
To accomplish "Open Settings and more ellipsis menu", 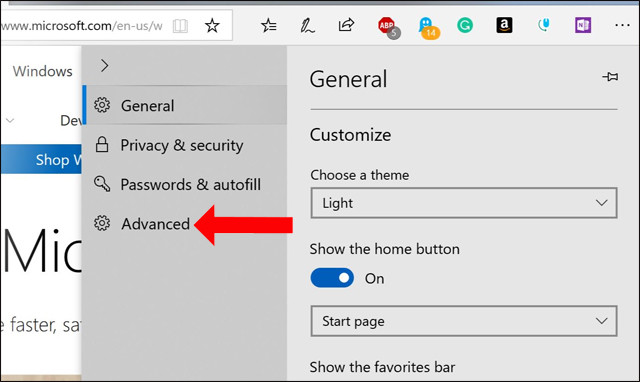I will 622,25.
